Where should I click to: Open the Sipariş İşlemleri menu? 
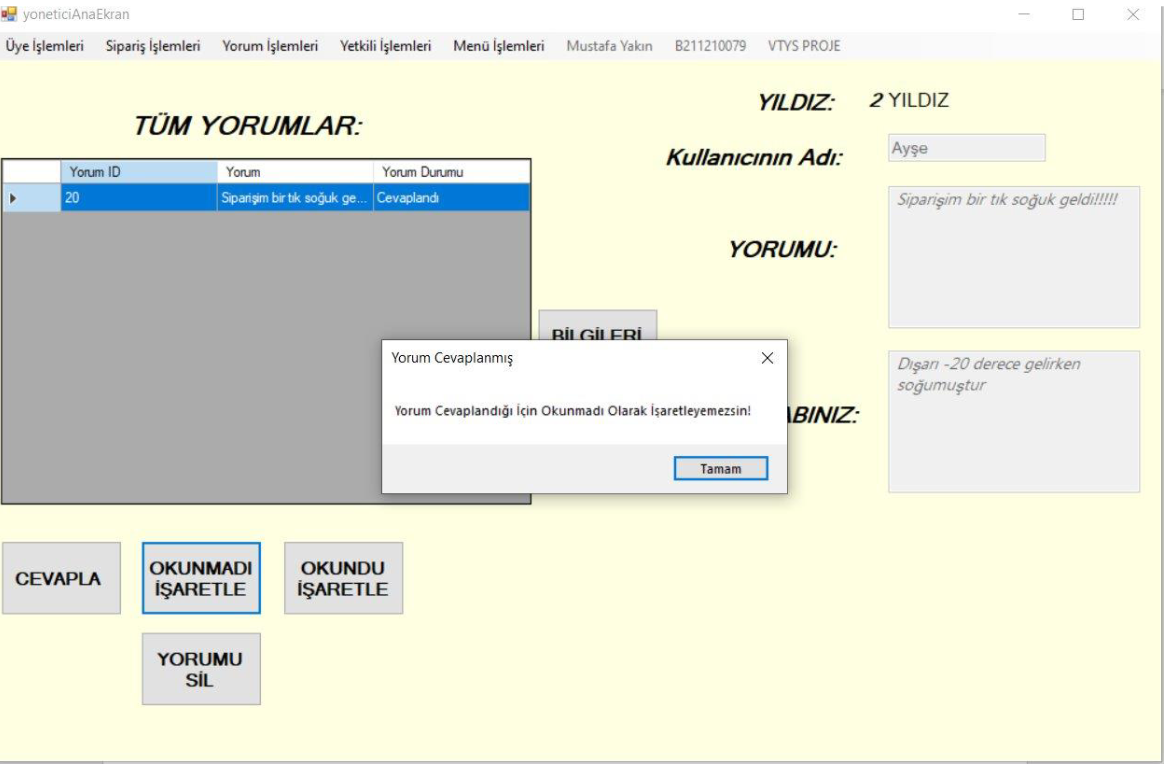(153, 46)
